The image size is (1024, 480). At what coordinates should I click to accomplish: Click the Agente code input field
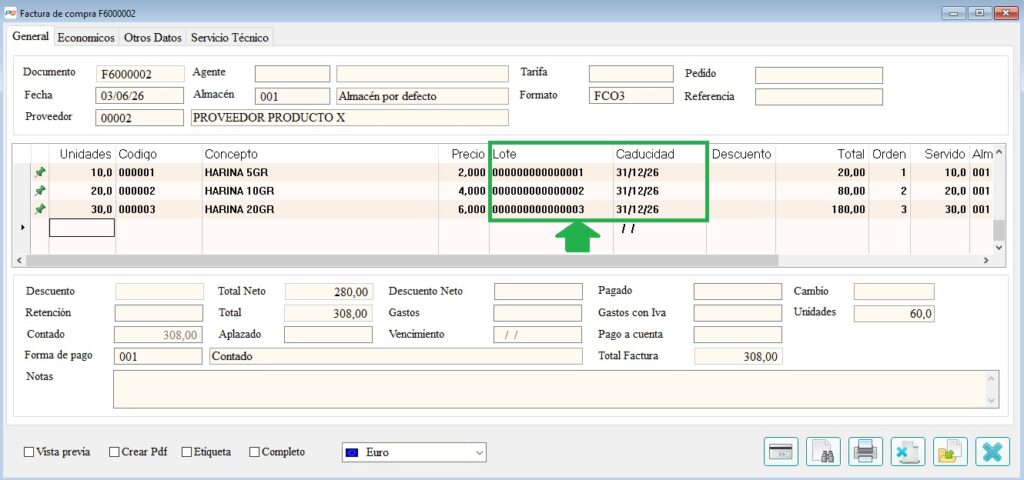click(x=293, y=74)
